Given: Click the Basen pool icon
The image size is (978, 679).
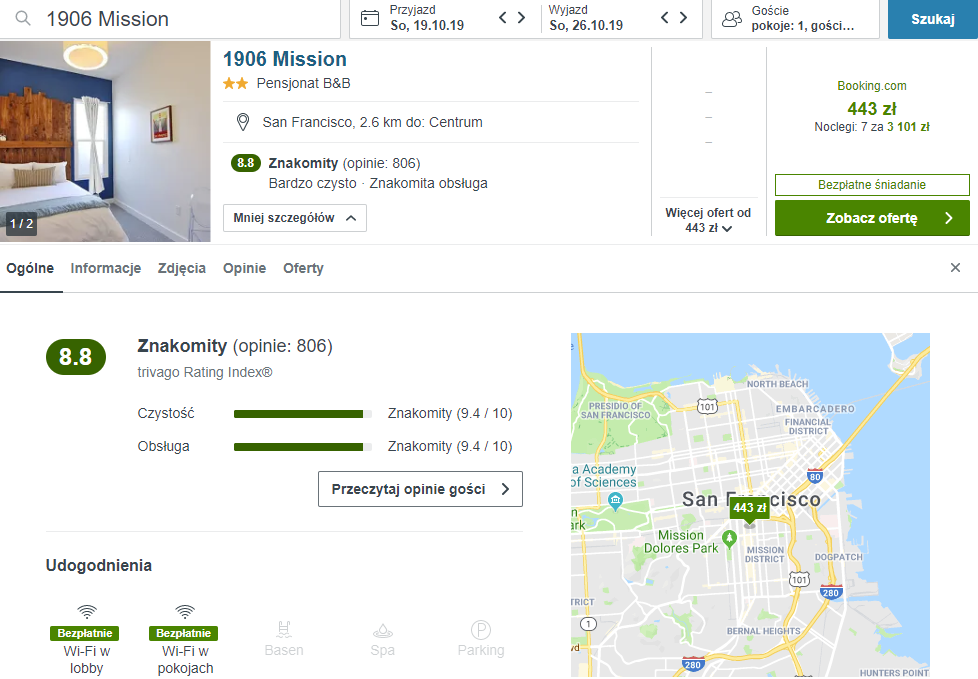Looking at the screenshot, I should tap(284, 630).
